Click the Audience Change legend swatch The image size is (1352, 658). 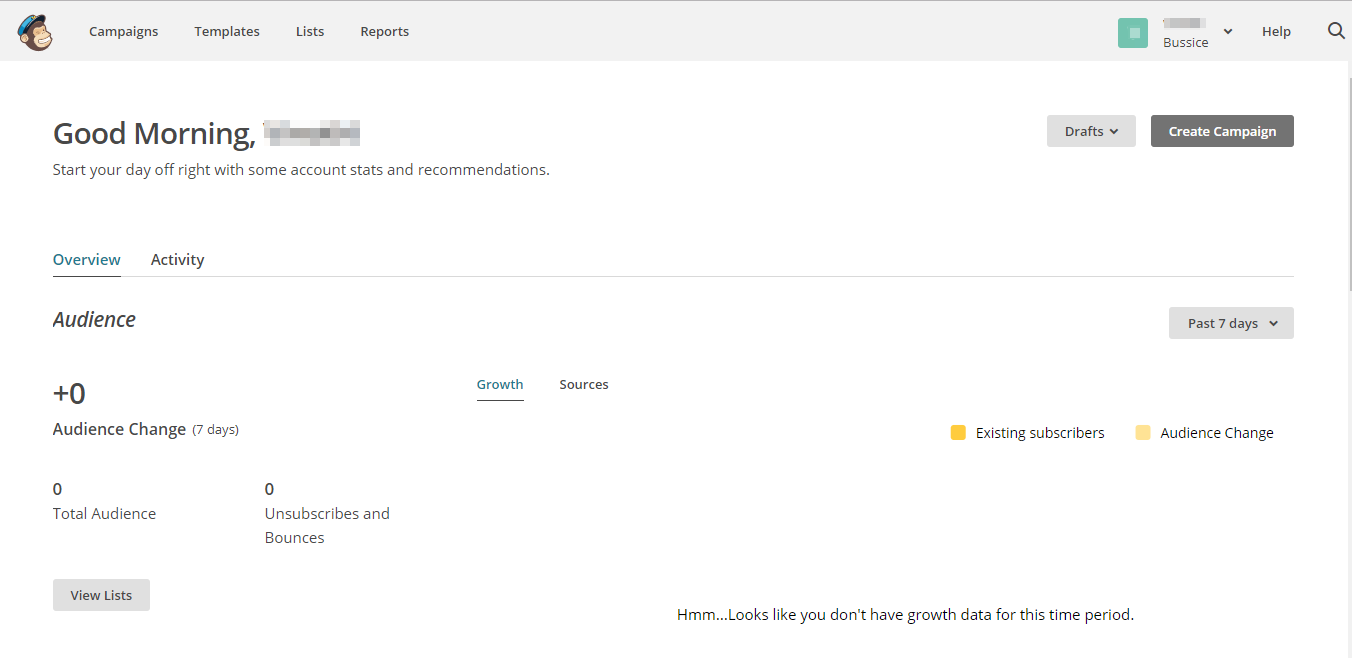pyautogui.click(x=1143, y=433)
